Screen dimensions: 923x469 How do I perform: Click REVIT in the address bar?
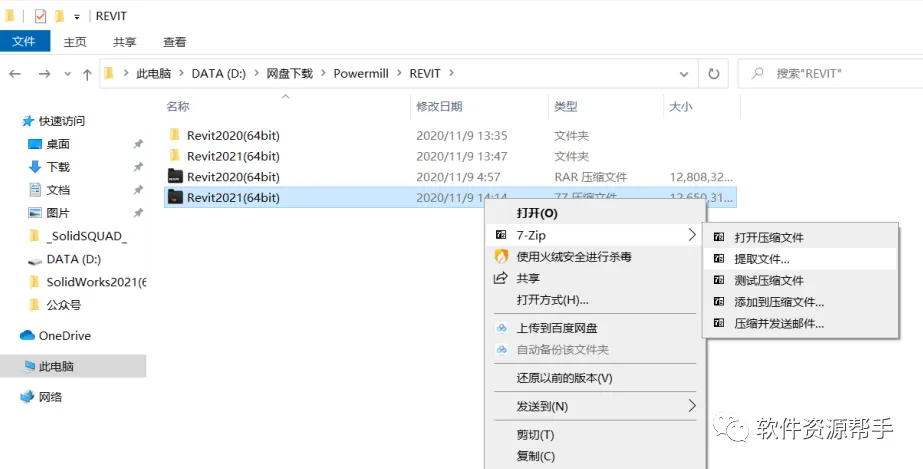[425, 74]
